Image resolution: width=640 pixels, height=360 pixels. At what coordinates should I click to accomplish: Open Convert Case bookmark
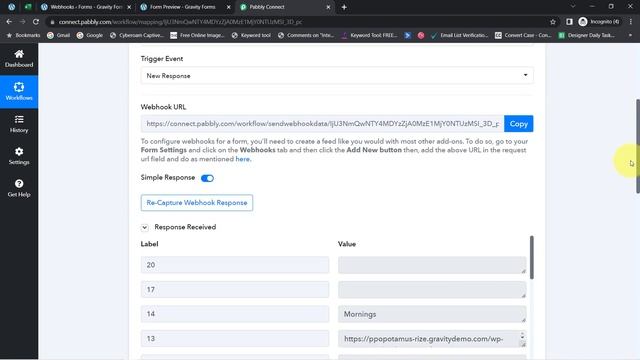coord(523,35)
